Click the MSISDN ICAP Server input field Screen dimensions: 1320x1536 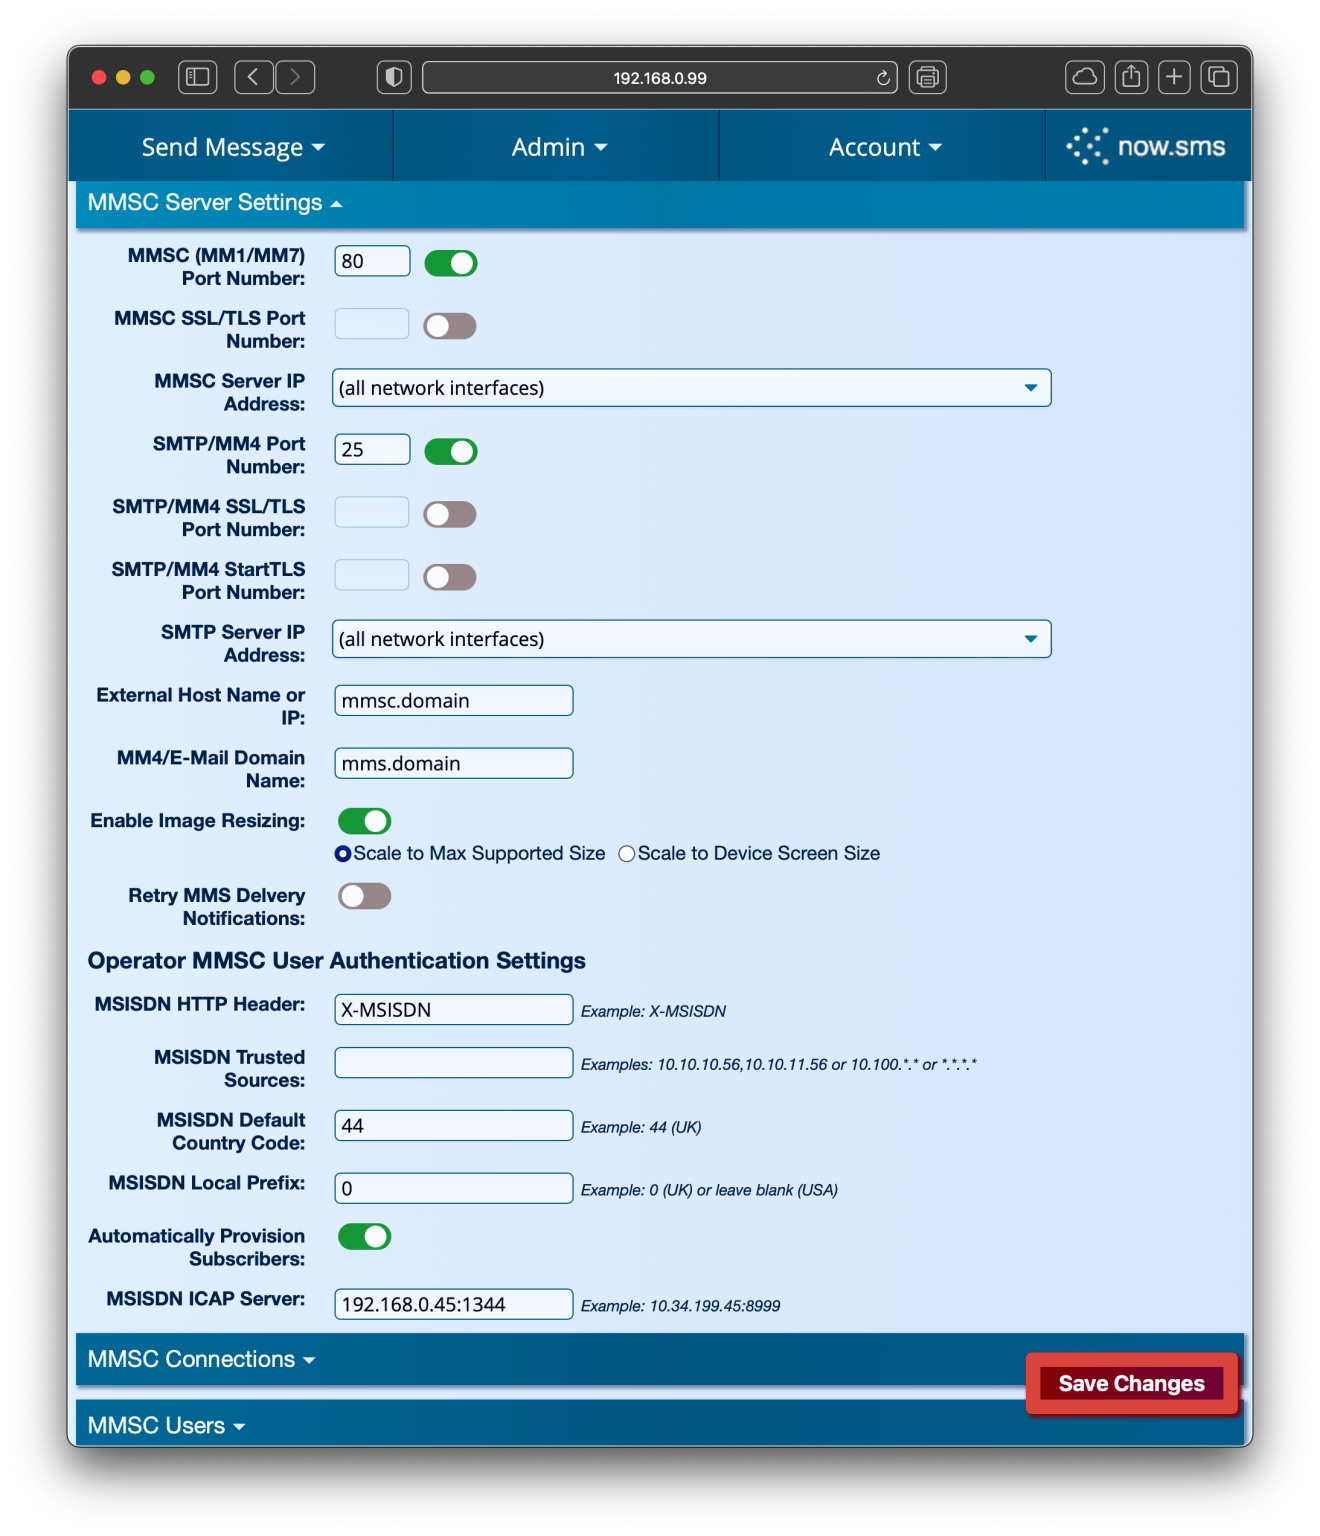coord(452,1304)
